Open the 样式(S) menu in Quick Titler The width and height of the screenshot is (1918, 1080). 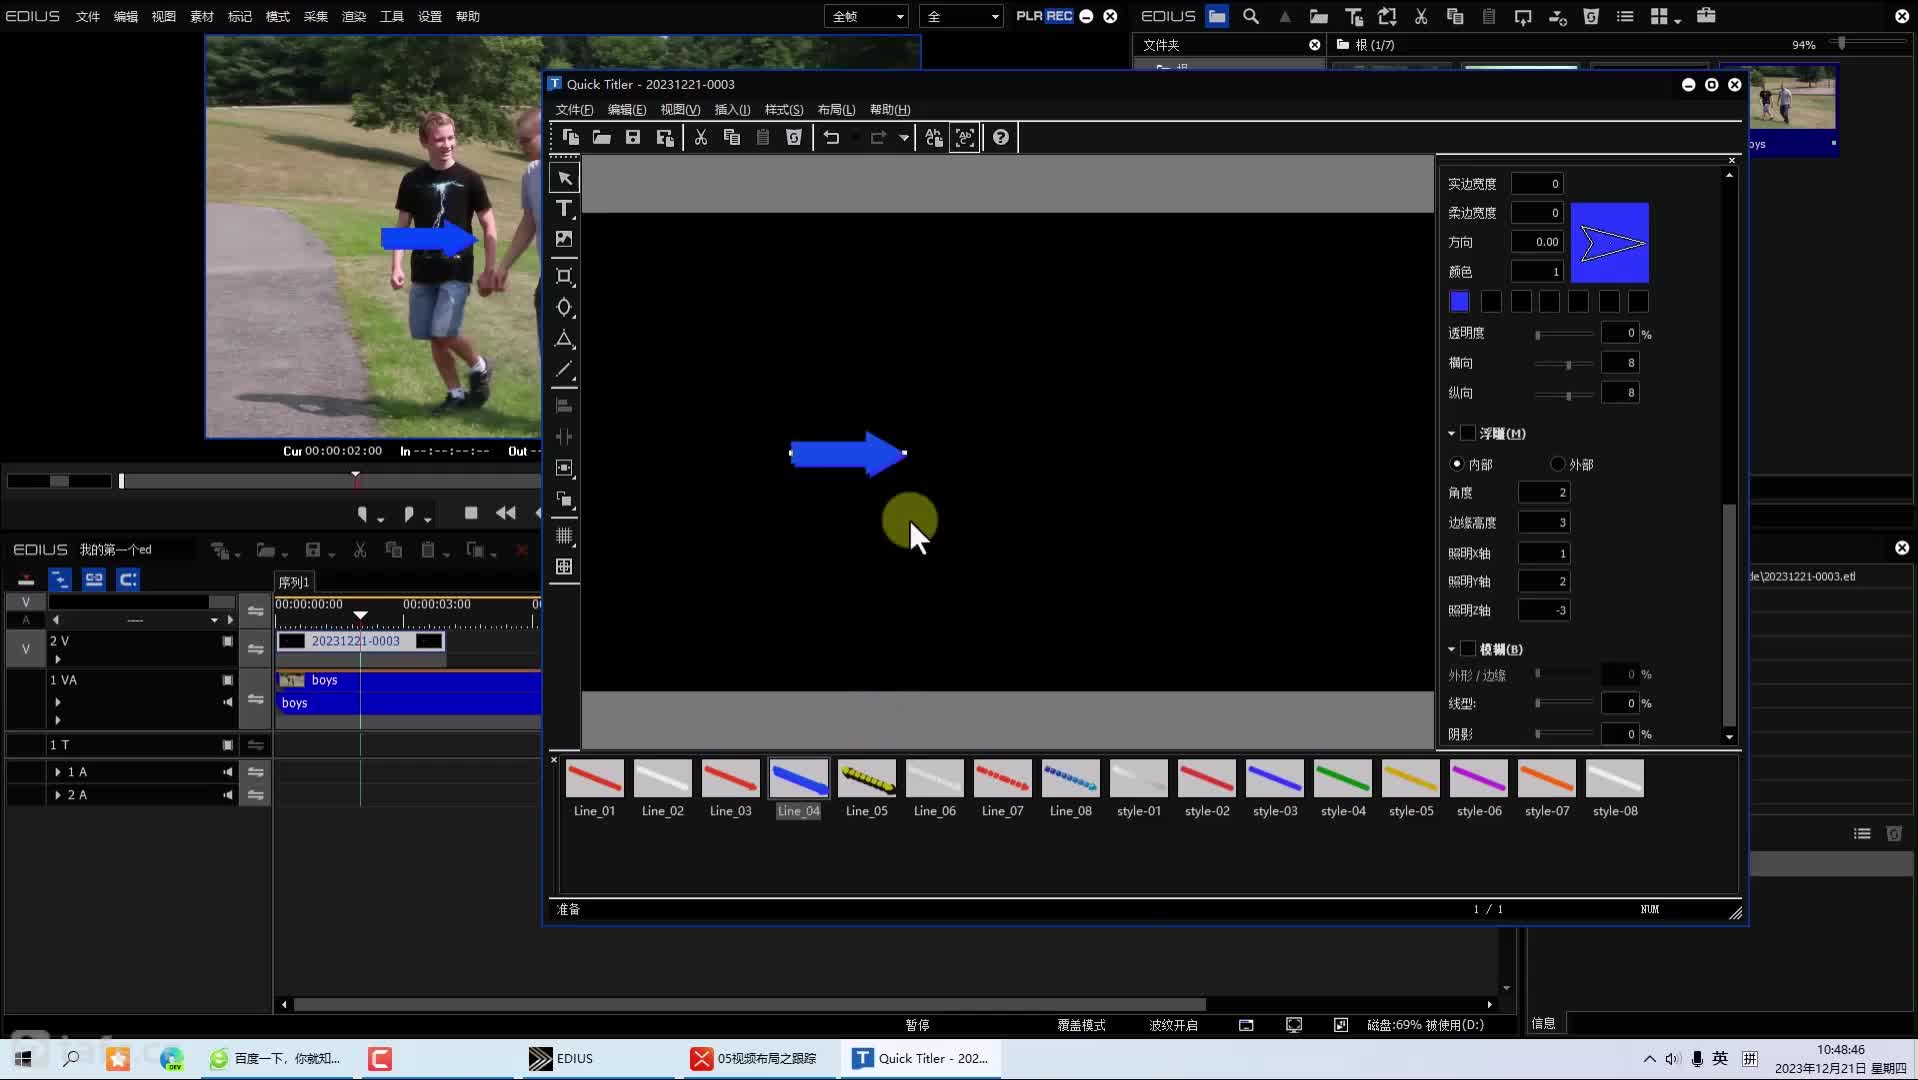784,110
